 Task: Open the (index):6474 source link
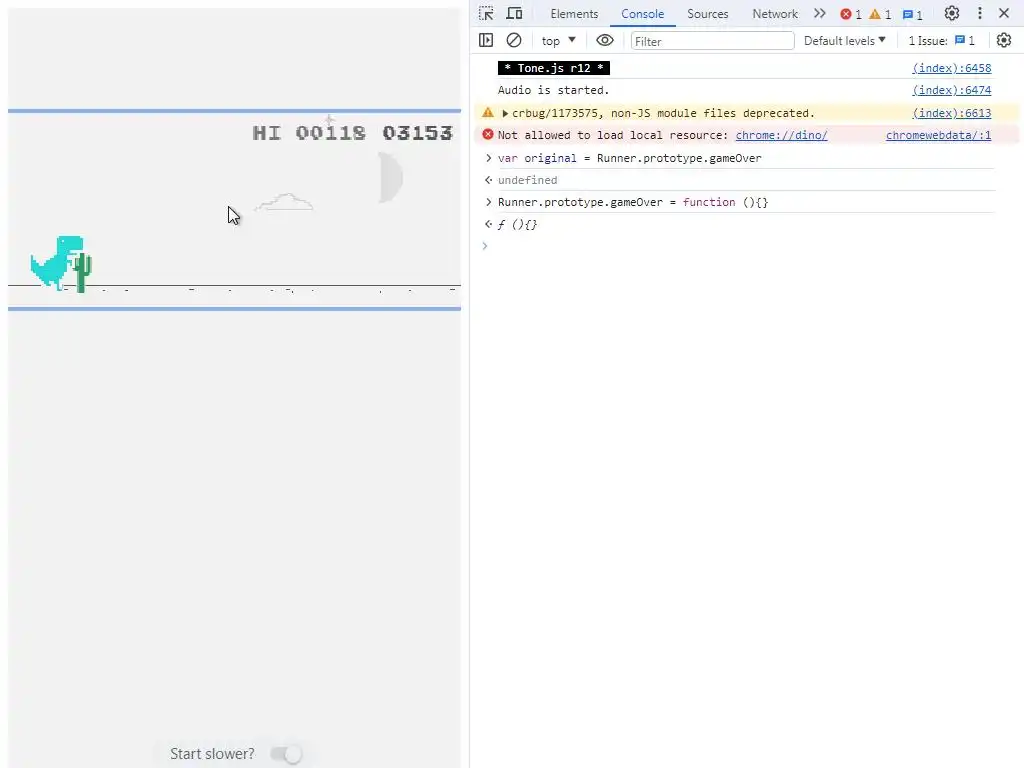(x=952, y=90)
